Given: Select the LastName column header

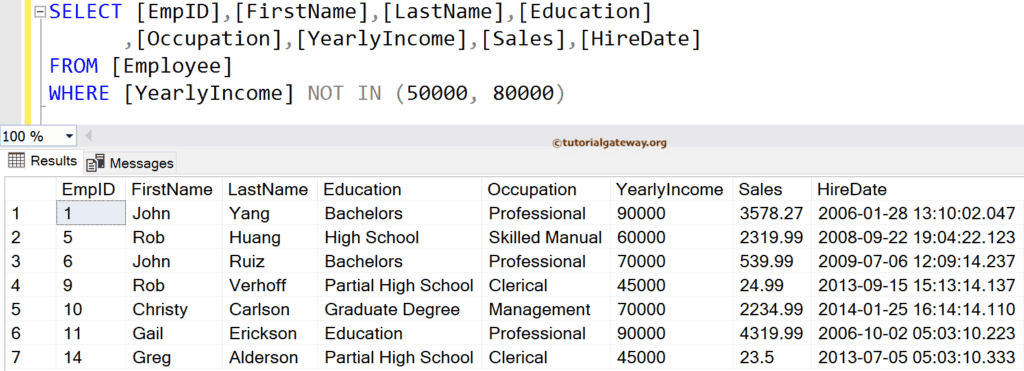Looking at the screenshot, I should 270,189.
